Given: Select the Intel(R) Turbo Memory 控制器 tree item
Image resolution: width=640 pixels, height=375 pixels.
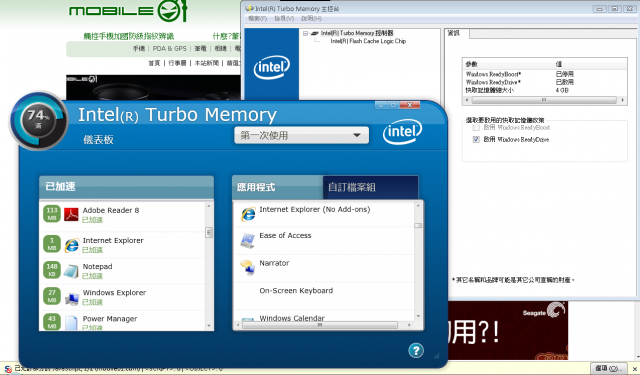Looking at the screenshot, I should pos(357,33).
